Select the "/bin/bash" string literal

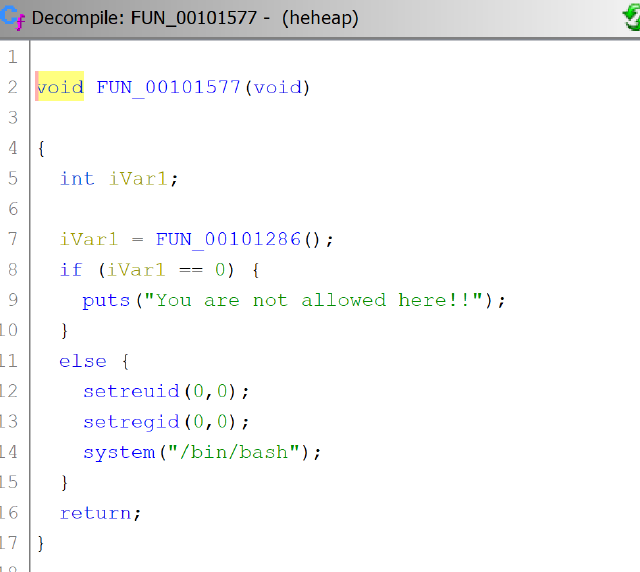234,452
